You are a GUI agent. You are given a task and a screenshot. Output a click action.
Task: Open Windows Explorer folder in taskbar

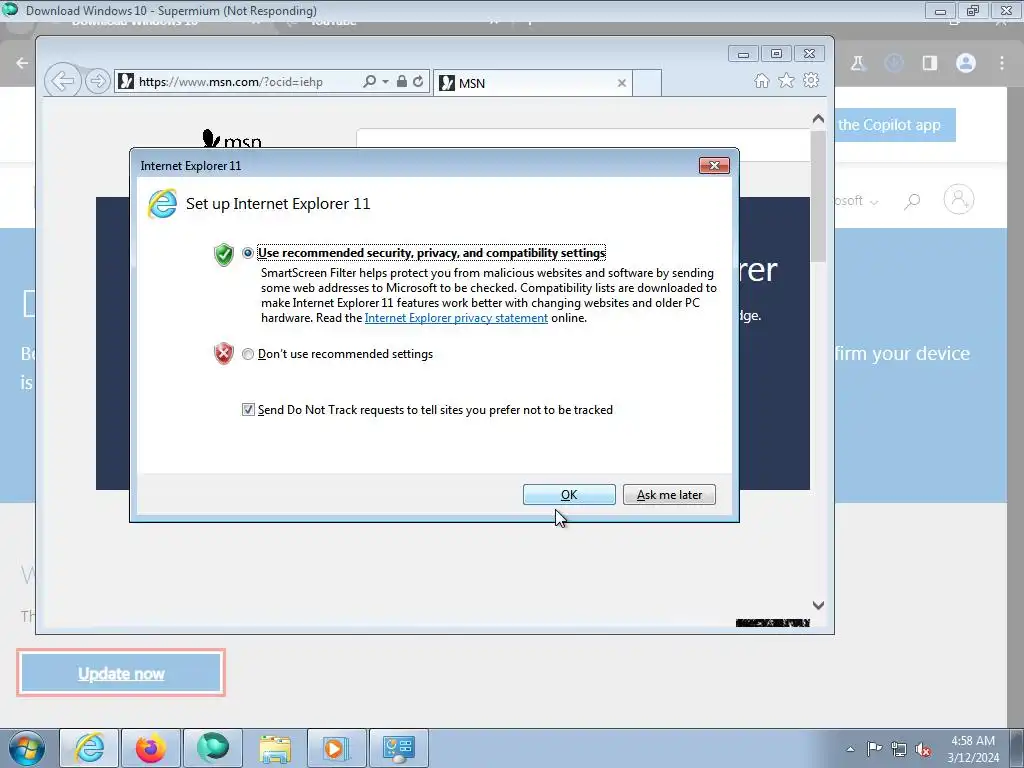click(x=275, y=748)
